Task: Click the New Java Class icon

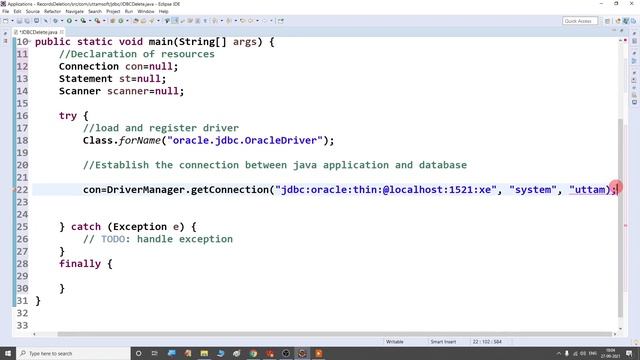Action: (121, 21)
